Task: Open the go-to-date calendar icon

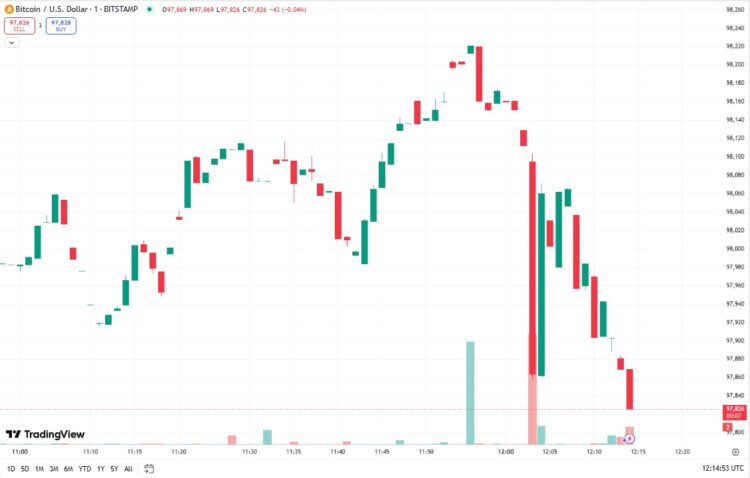Action: point(149,468)
